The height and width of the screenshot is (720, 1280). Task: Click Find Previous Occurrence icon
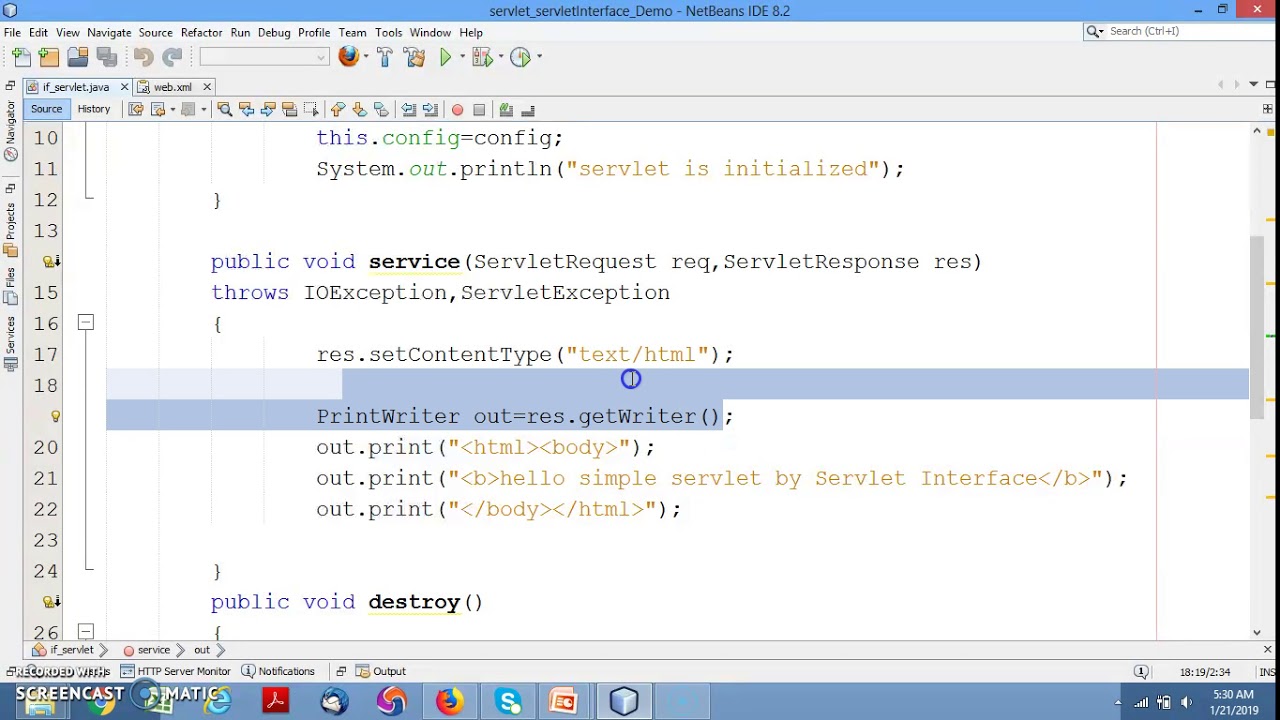(246, 109)
